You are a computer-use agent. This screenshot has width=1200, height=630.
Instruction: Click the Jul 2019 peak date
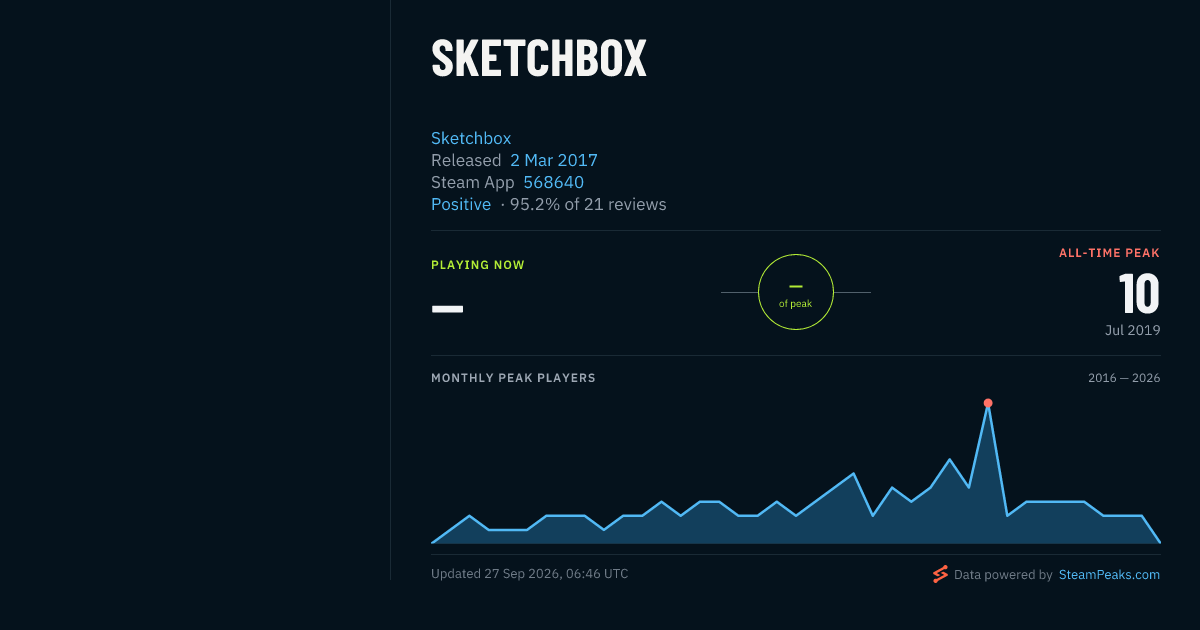click(x=1133, y=330)
